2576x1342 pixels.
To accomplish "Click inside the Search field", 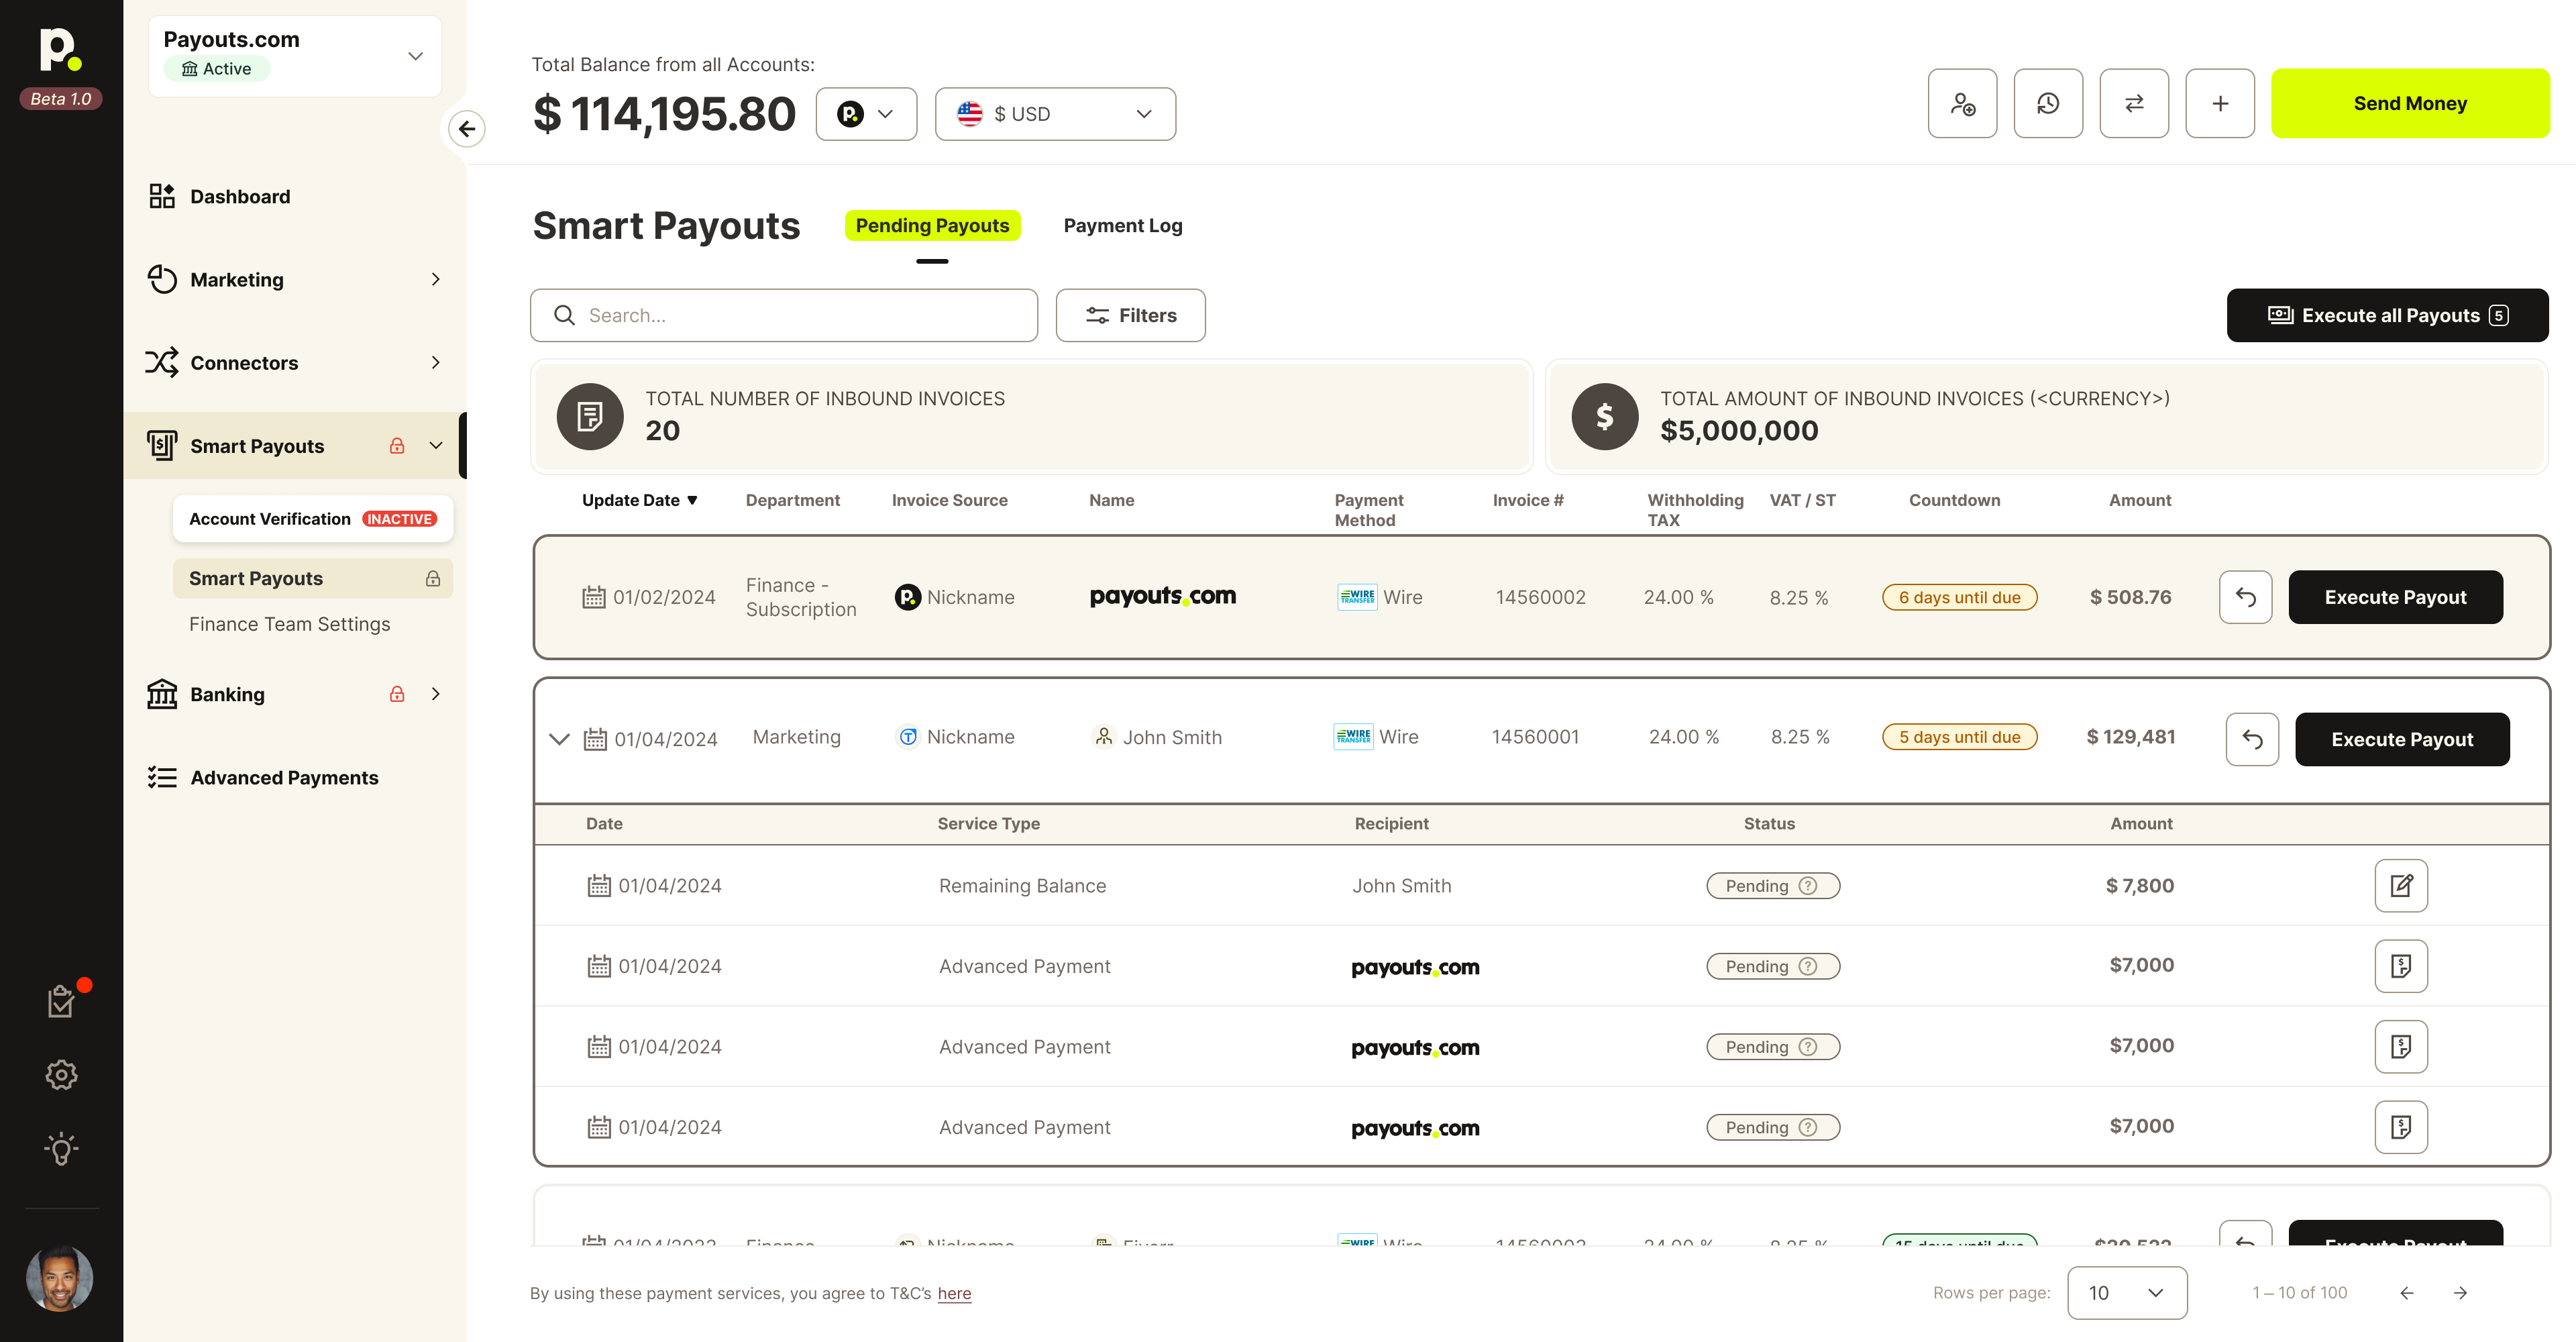I will pos(783,315).
